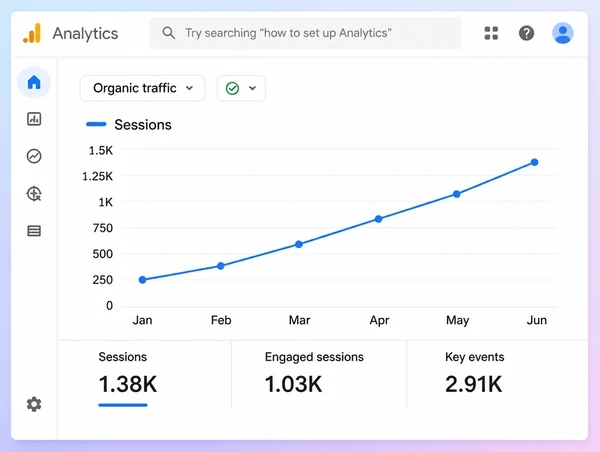Click the green check status icon
Viewport: 600px width, 452px height.
pos(232,88)
